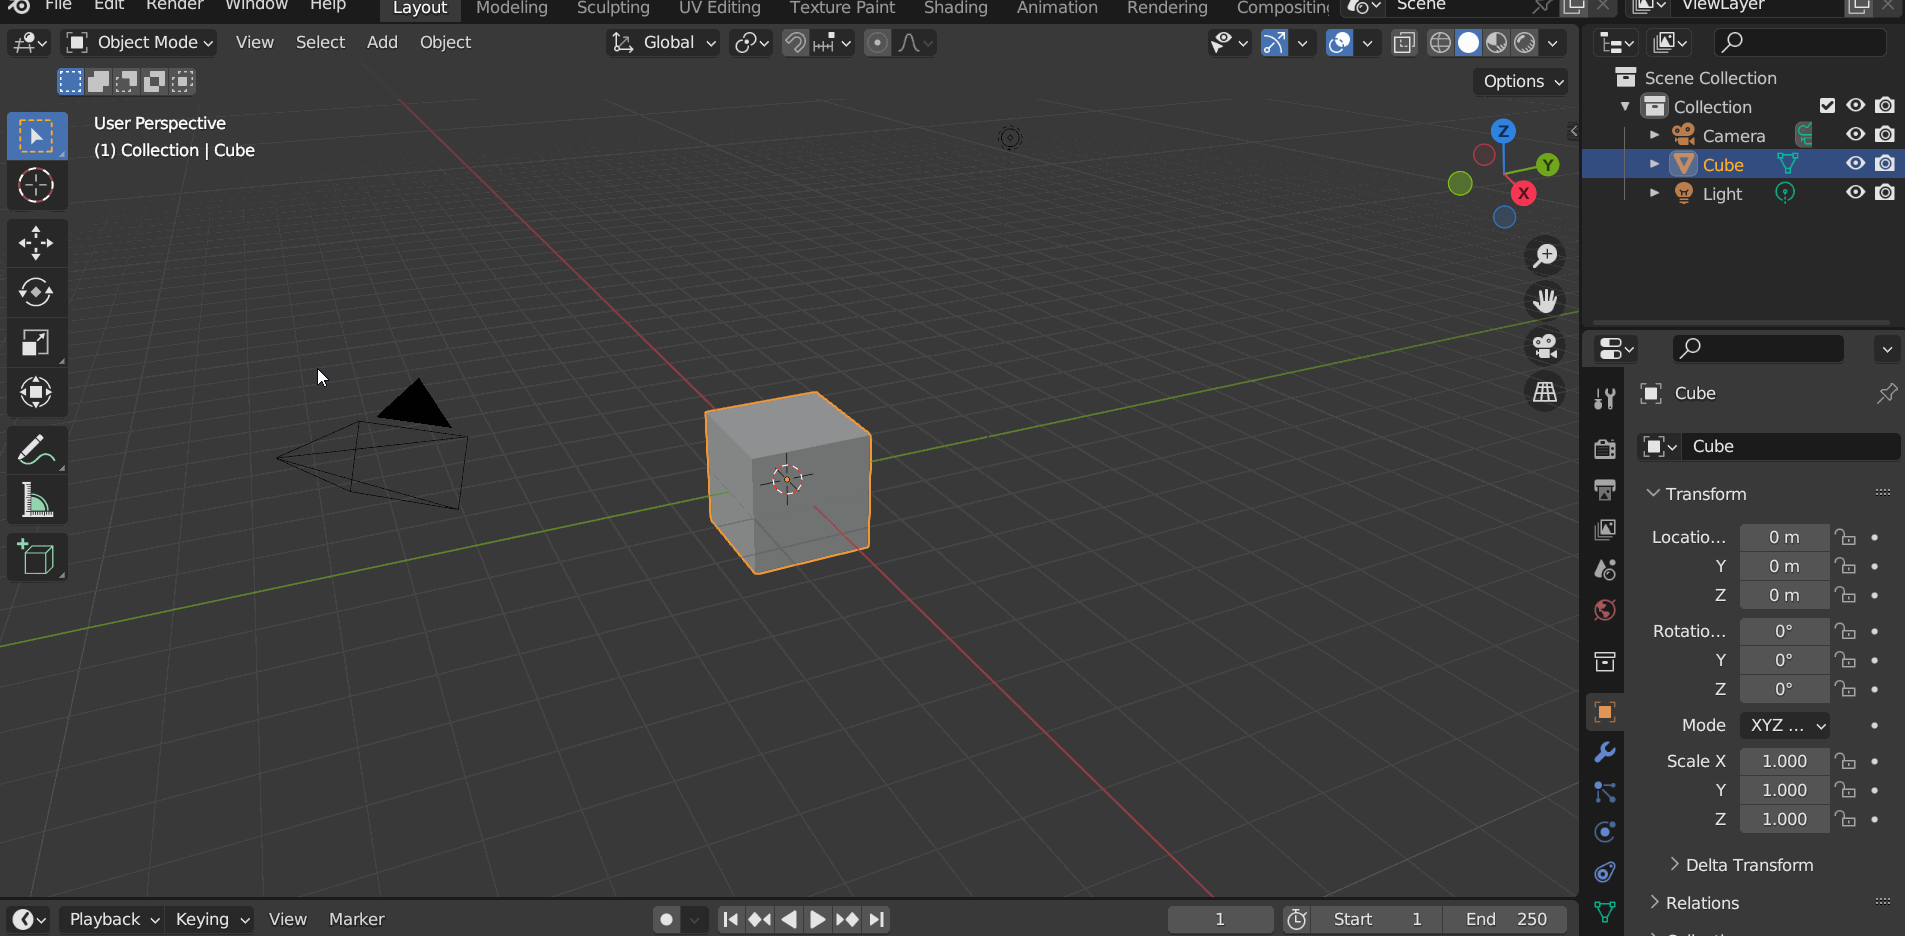Open the Object Constraints properties tab
This screenshot has height=936, width=1905.
(x=1605, y=872)
